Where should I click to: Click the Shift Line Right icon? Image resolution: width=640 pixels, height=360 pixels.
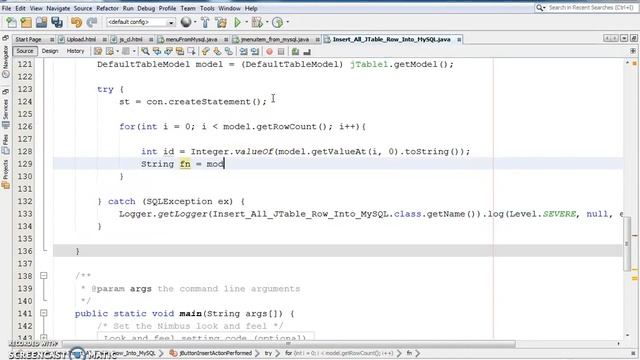click(255, 51)
